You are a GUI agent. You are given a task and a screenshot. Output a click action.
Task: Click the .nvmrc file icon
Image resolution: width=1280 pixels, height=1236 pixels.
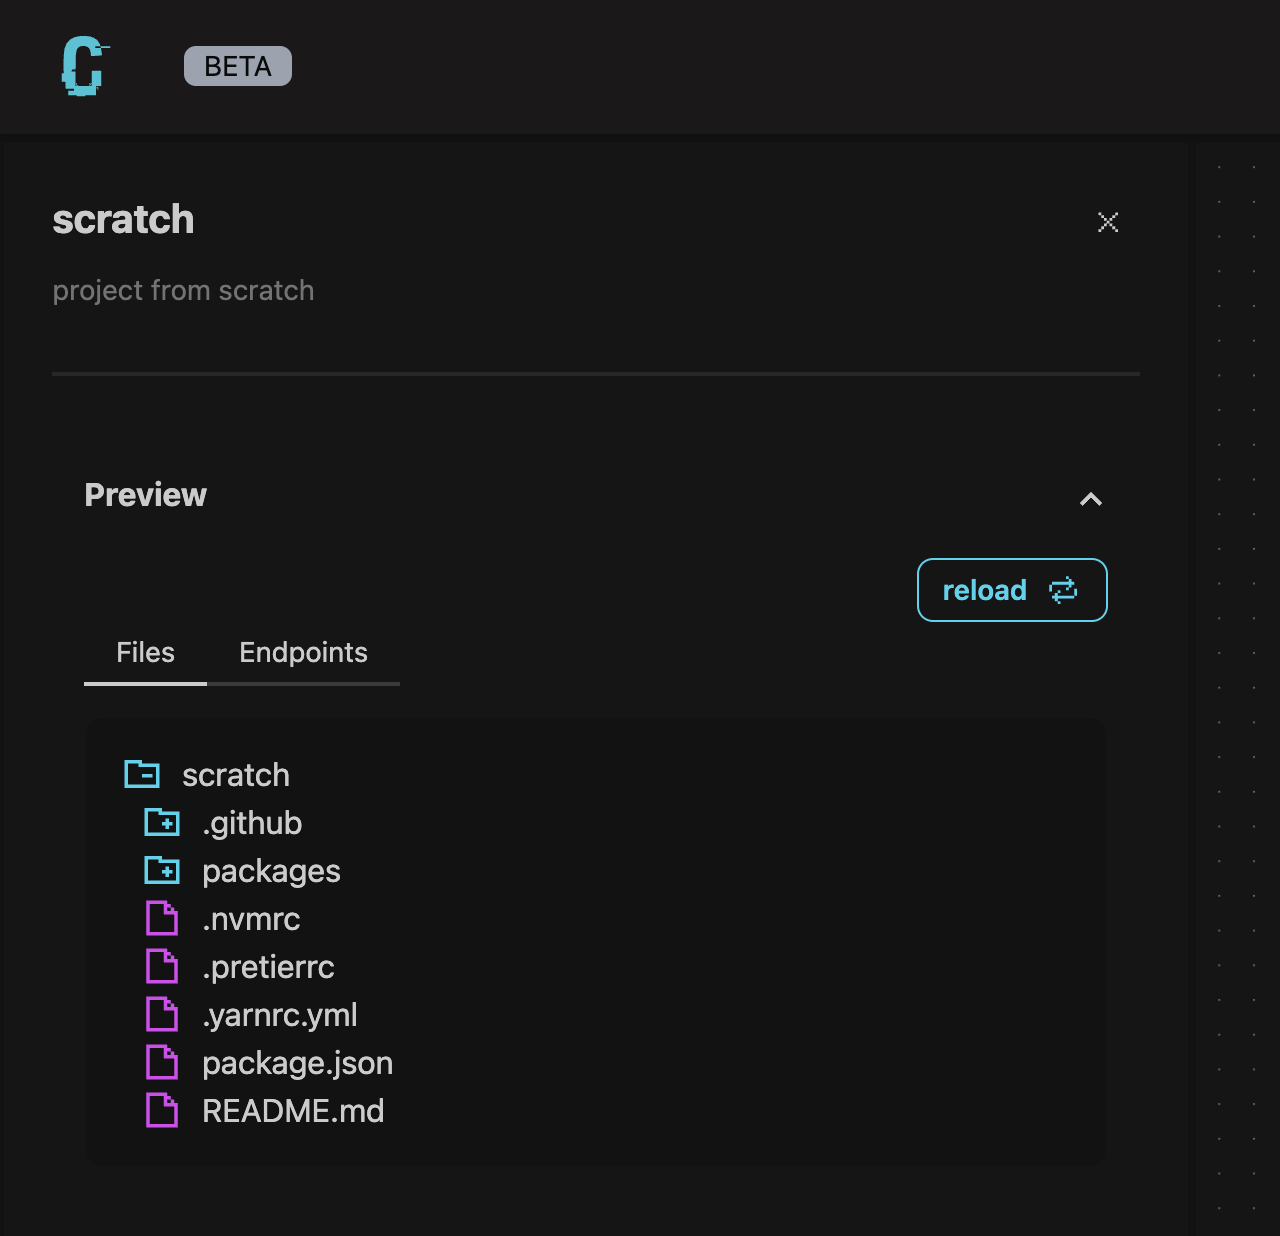pyautogui.click(x=161, y=918)
